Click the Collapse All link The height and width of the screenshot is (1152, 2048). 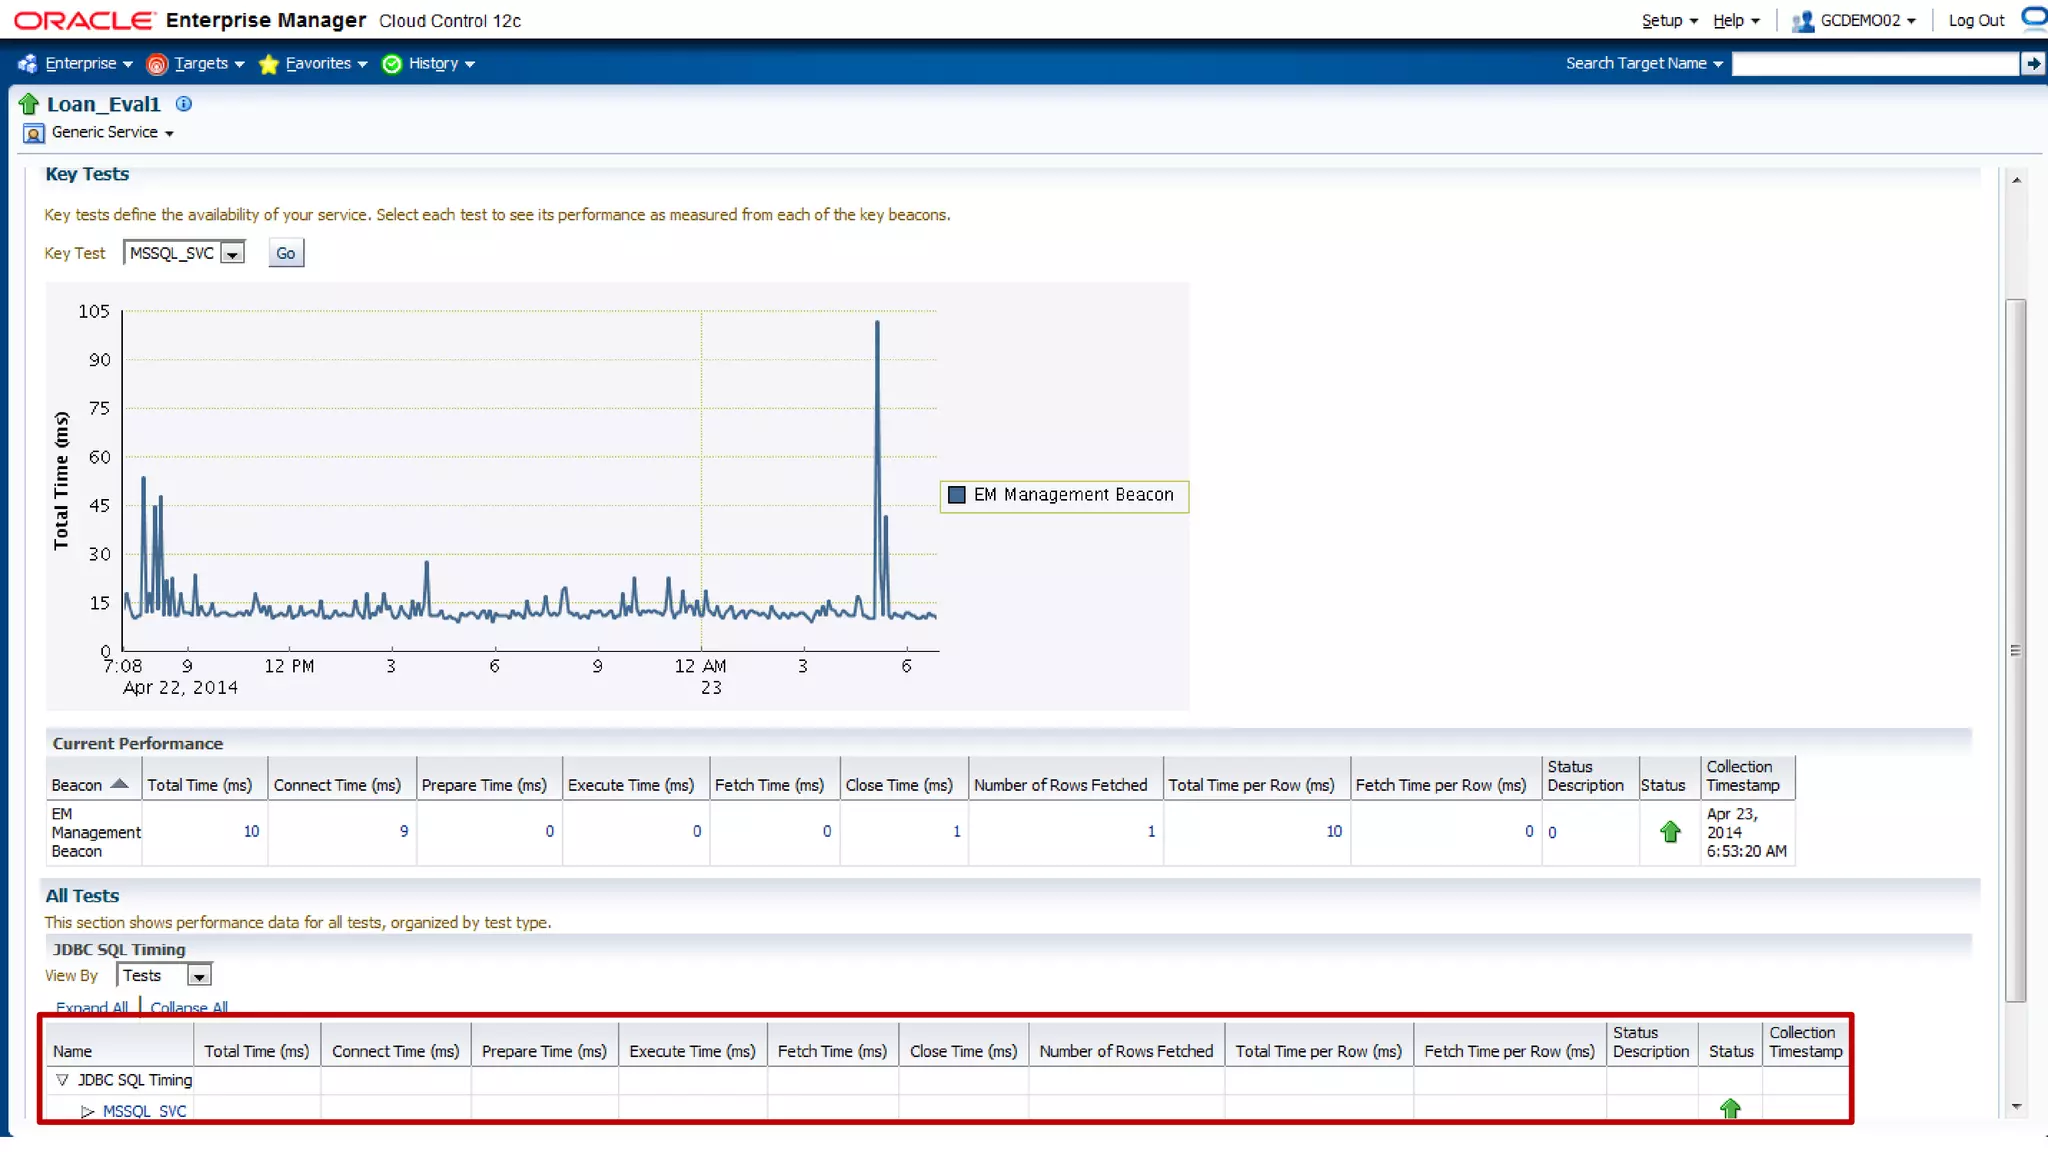click(x=189, y=1007)
